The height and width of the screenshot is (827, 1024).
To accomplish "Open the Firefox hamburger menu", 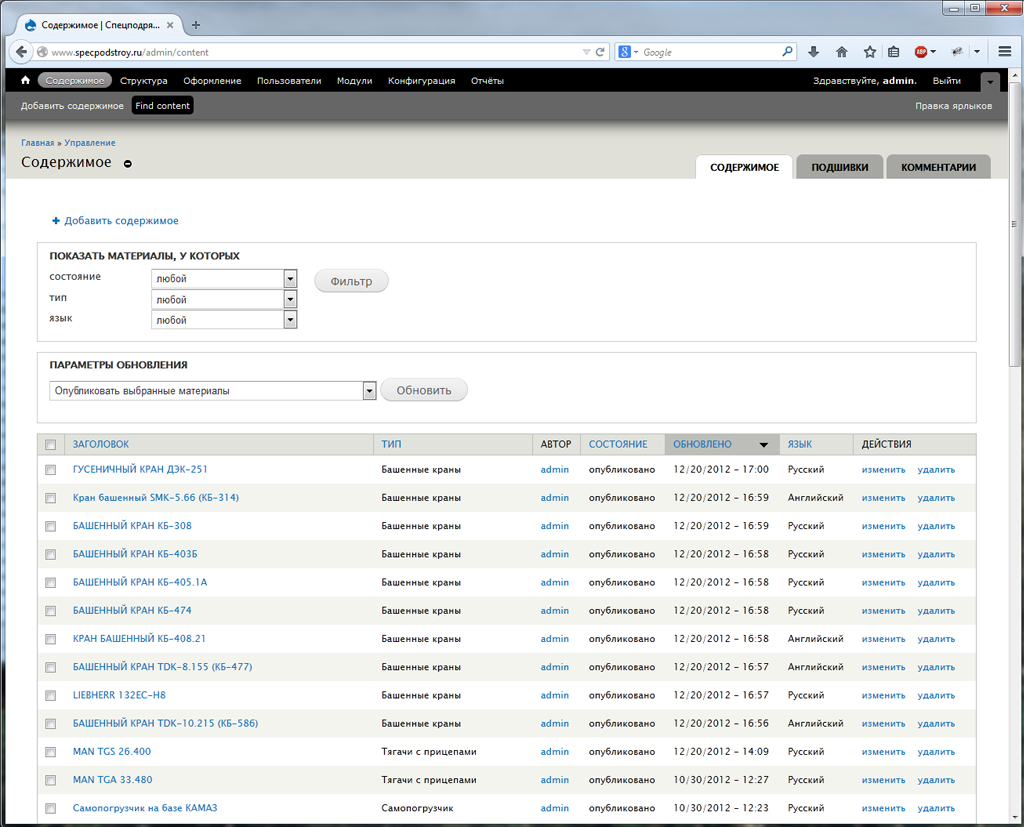I will tap(1005, 52).
